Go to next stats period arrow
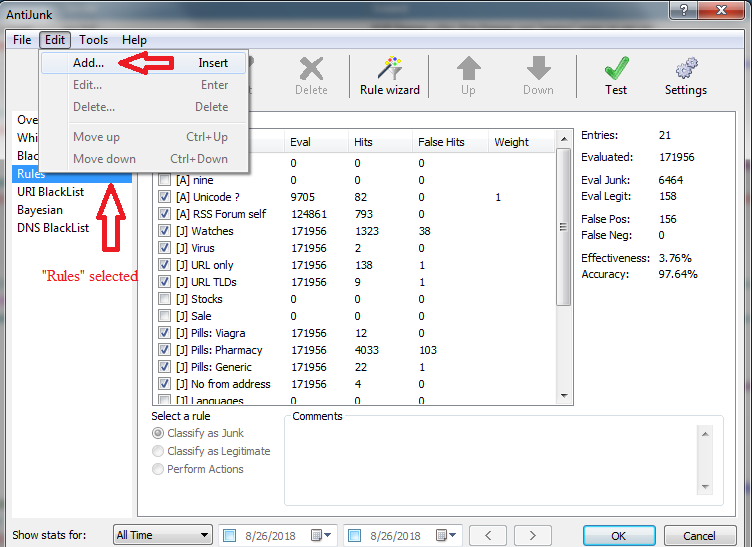This screenshot has width=752, height=547. pos(532,535)
